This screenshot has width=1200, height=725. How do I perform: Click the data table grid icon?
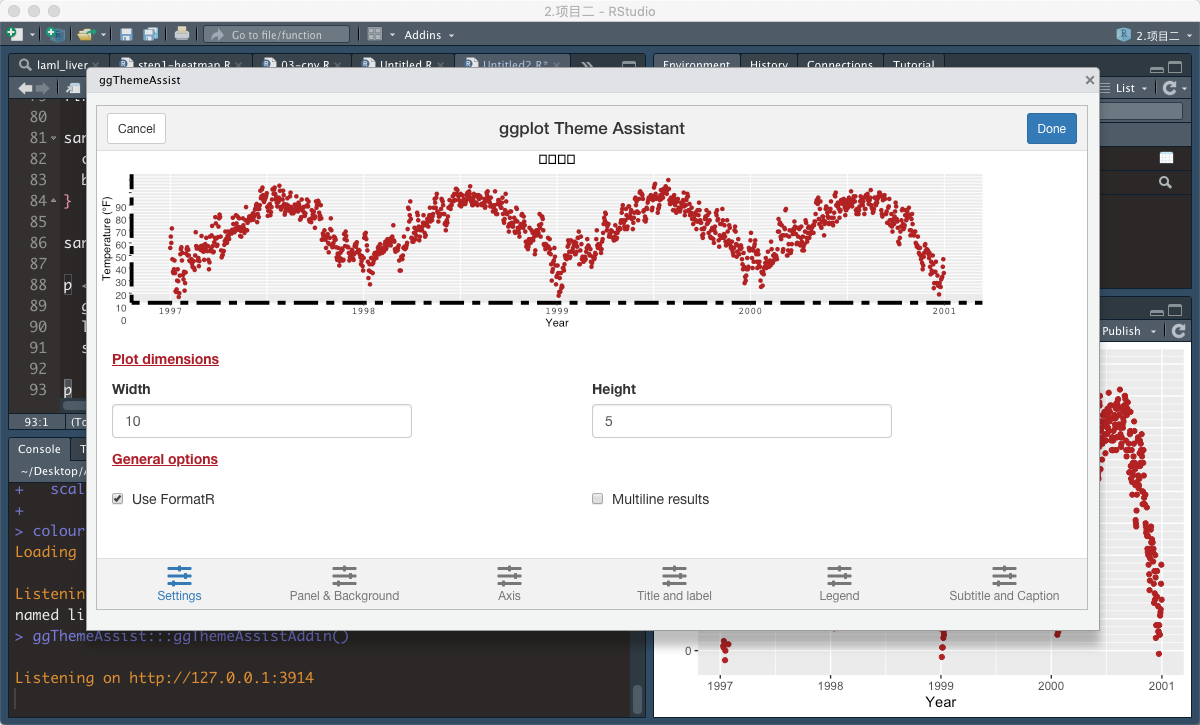[x=1166, y=158]
